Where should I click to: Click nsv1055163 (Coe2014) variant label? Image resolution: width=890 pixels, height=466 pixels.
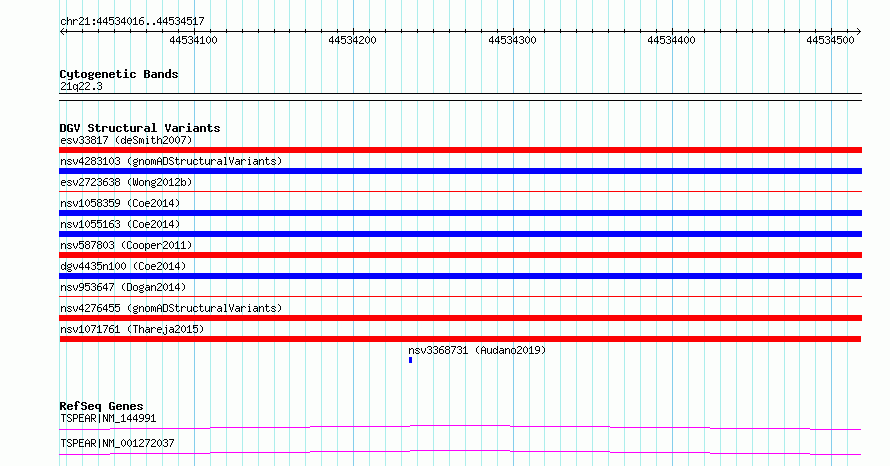coord(120,224)
